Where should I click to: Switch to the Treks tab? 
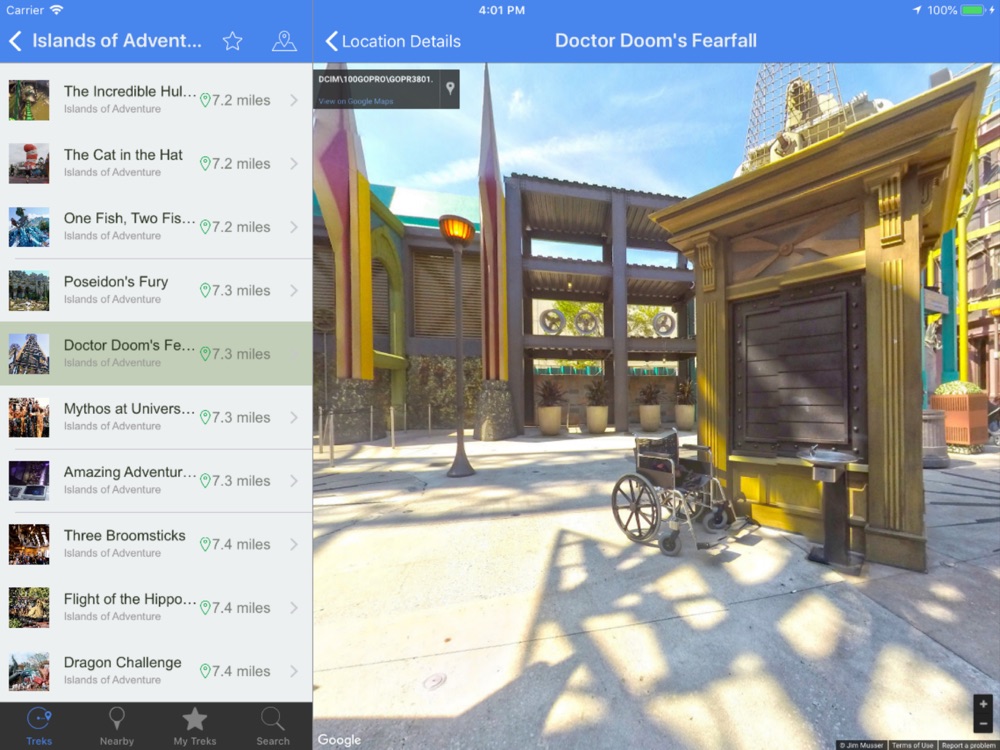pos(39,726)
